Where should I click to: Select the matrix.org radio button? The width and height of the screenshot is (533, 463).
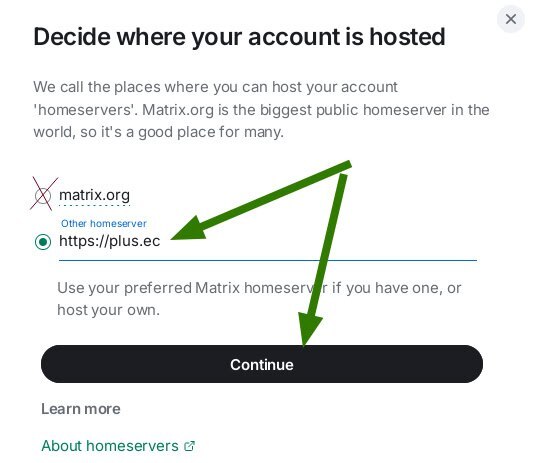coord(43,196)
